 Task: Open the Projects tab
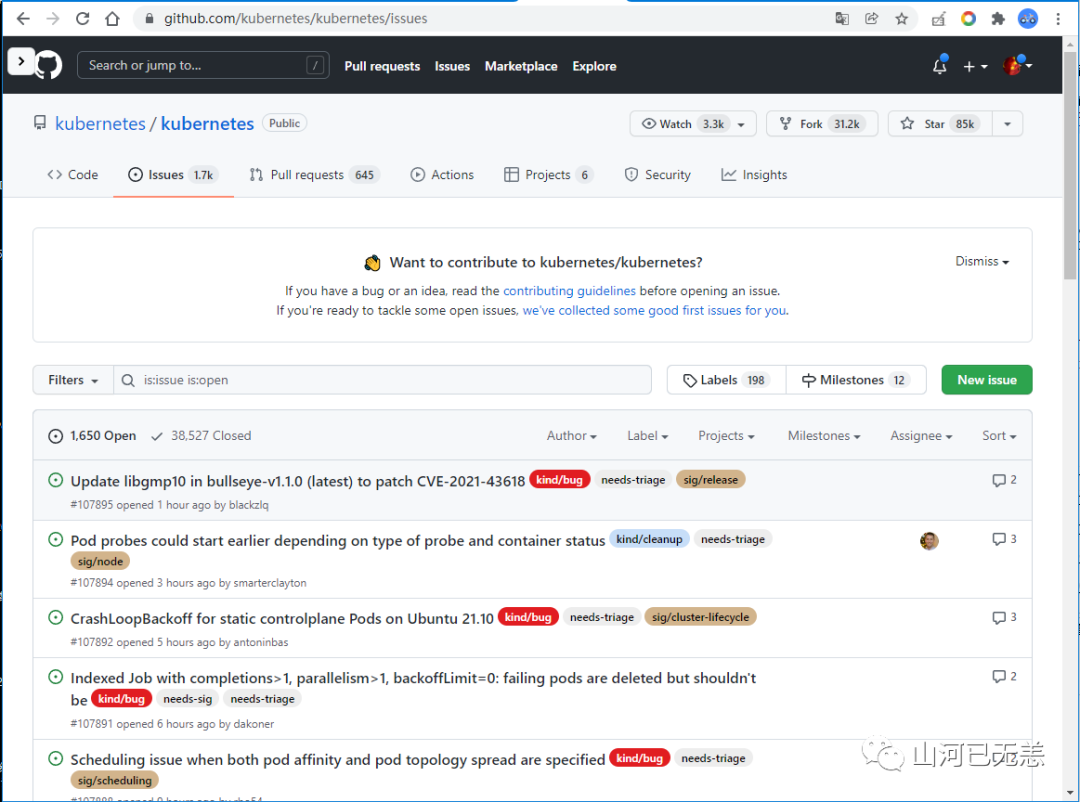pyautogui.click(x=548, y=175)
